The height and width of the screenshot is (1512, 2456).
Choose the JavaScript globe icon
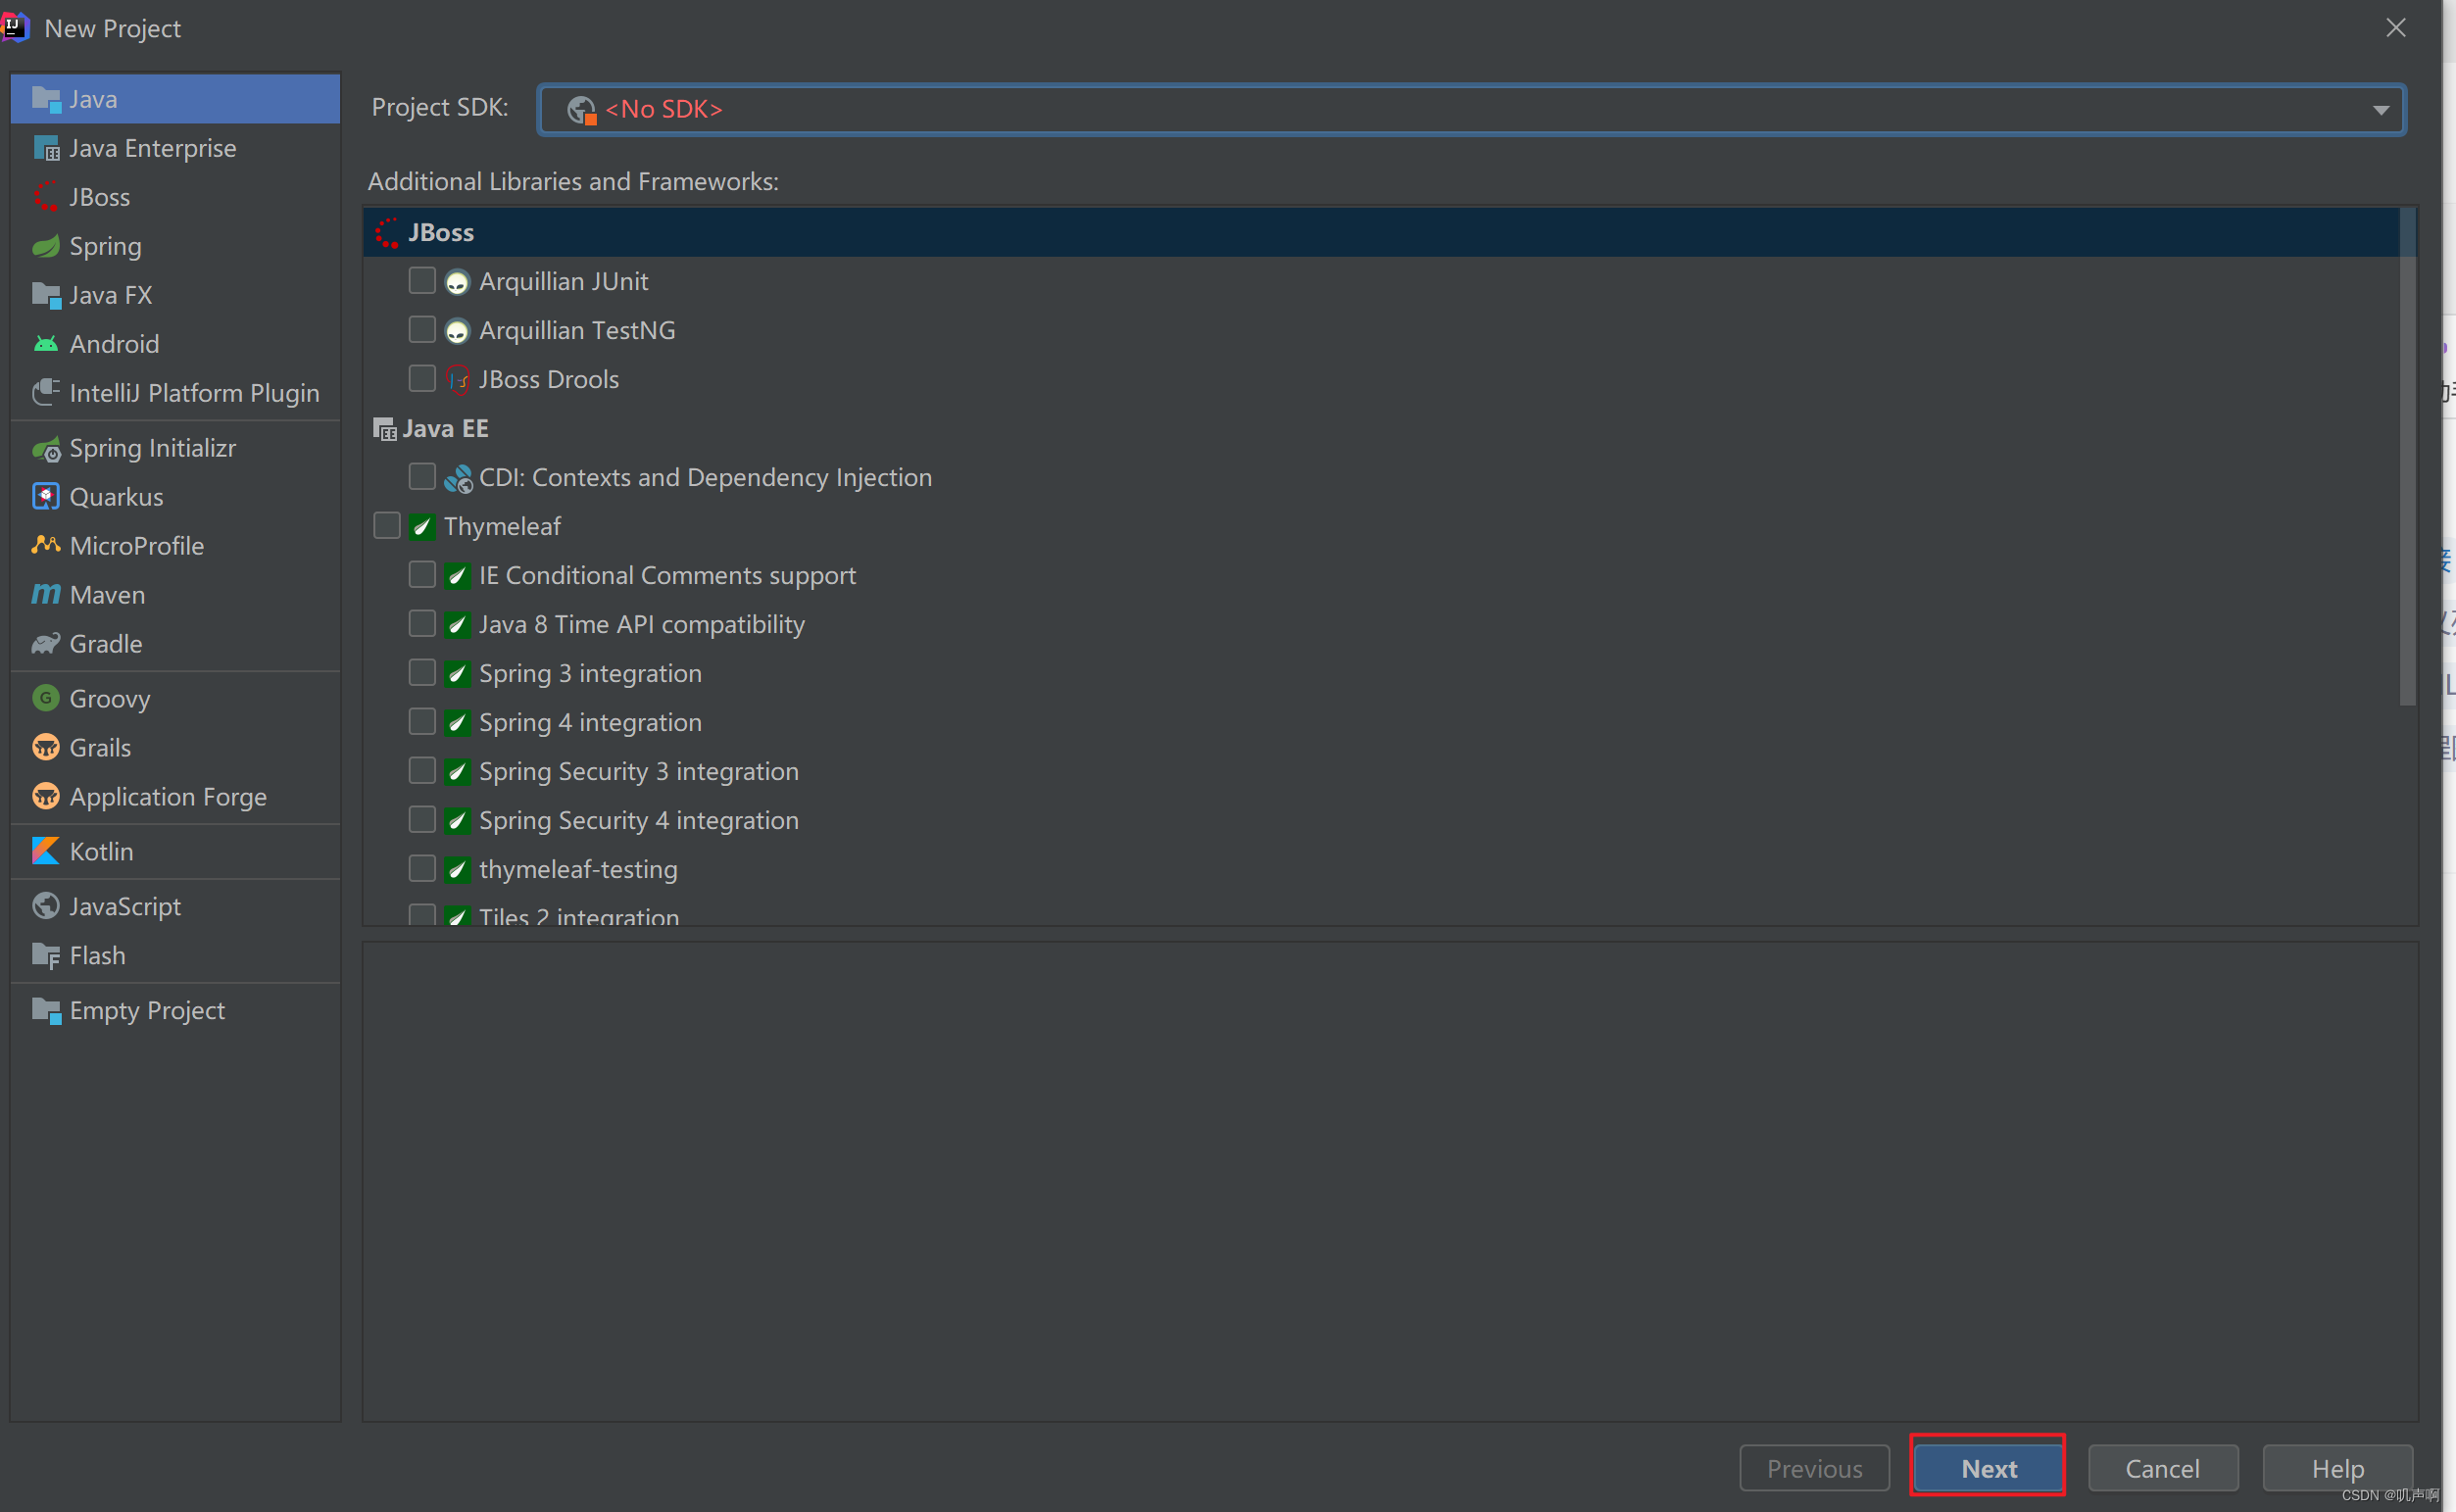pos(46,906)
